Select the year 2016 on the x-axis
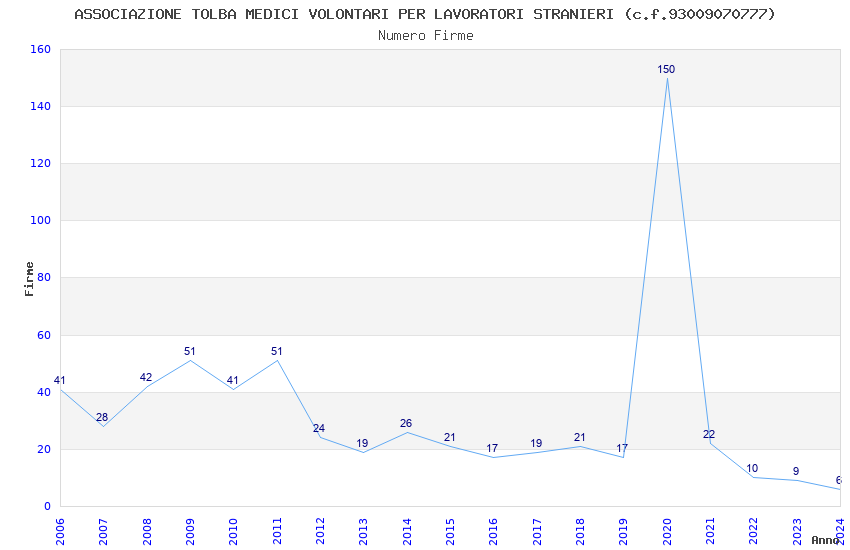The height and width of the screenshot is (550, 850). (494, 532)
